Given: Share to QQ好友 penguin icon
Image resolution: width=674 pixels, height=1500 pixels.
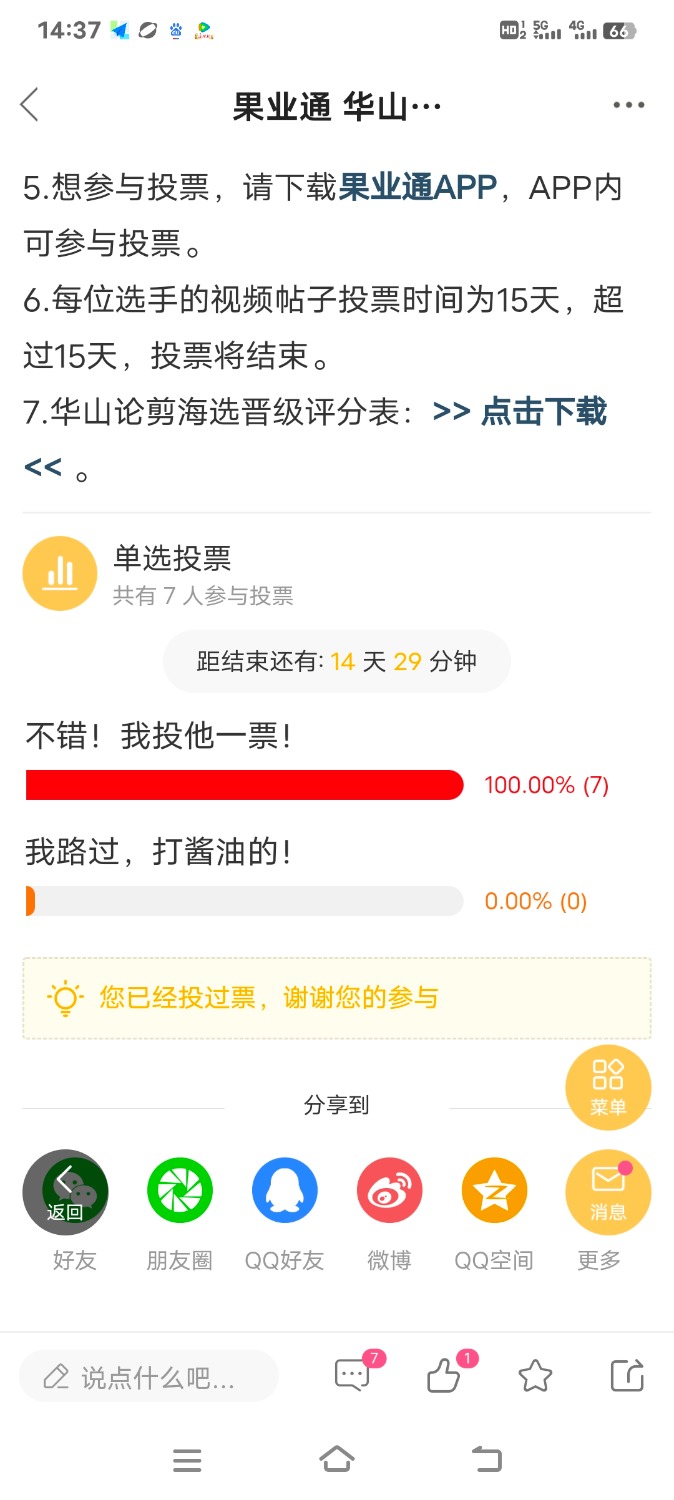Looking at the screenshot, I should click(285, 1190).
